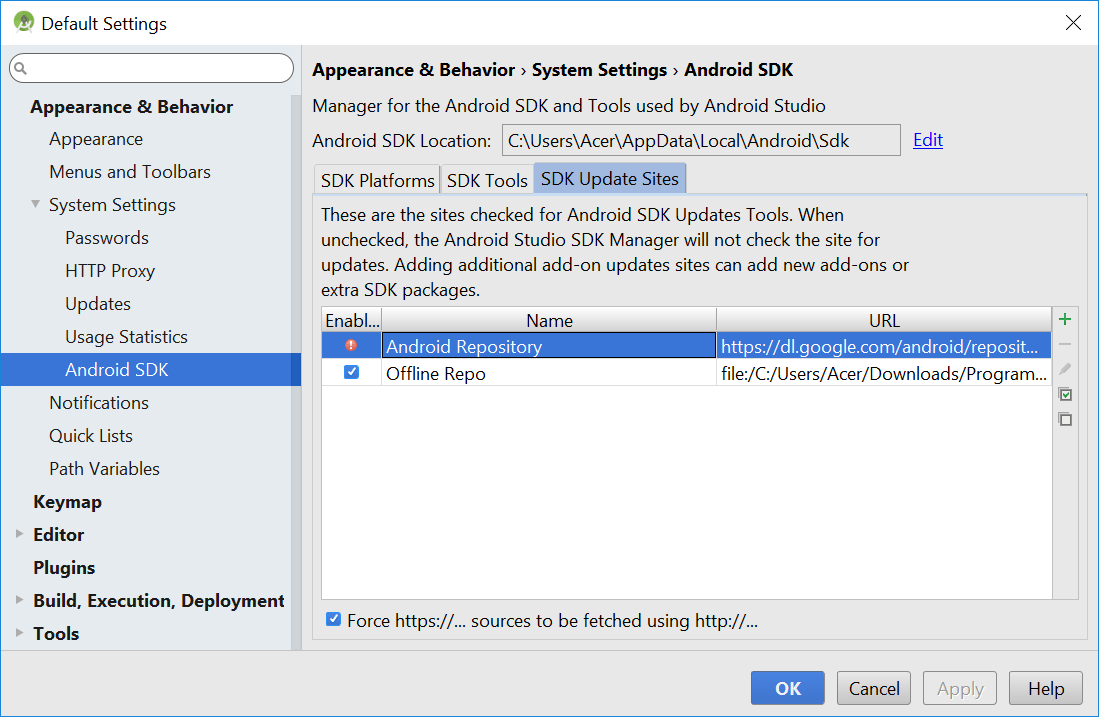Expand the Editor settings section
1099x717 pixels.
pyautogui.click(x=20, y=534)
